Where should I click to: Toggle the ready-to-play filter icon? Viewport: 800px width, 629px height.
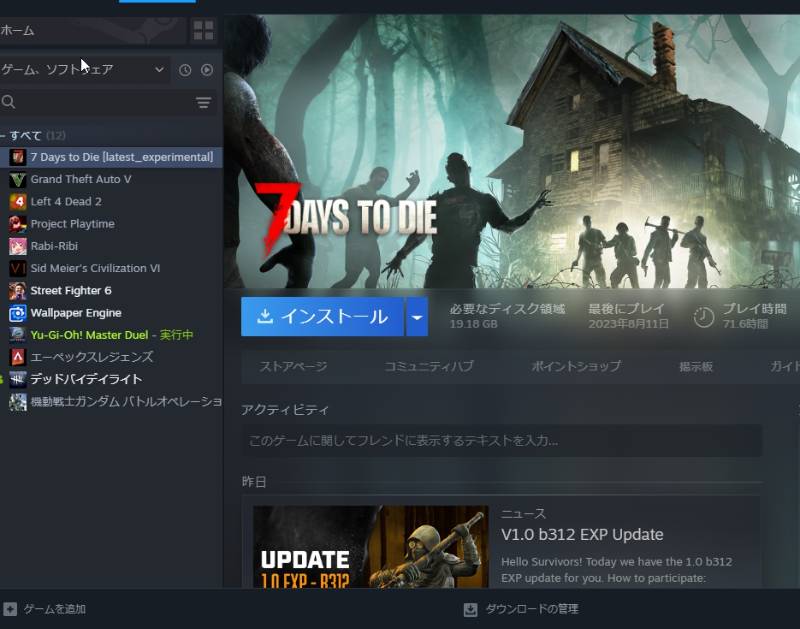pyautogui.click(x=207, y=70)
